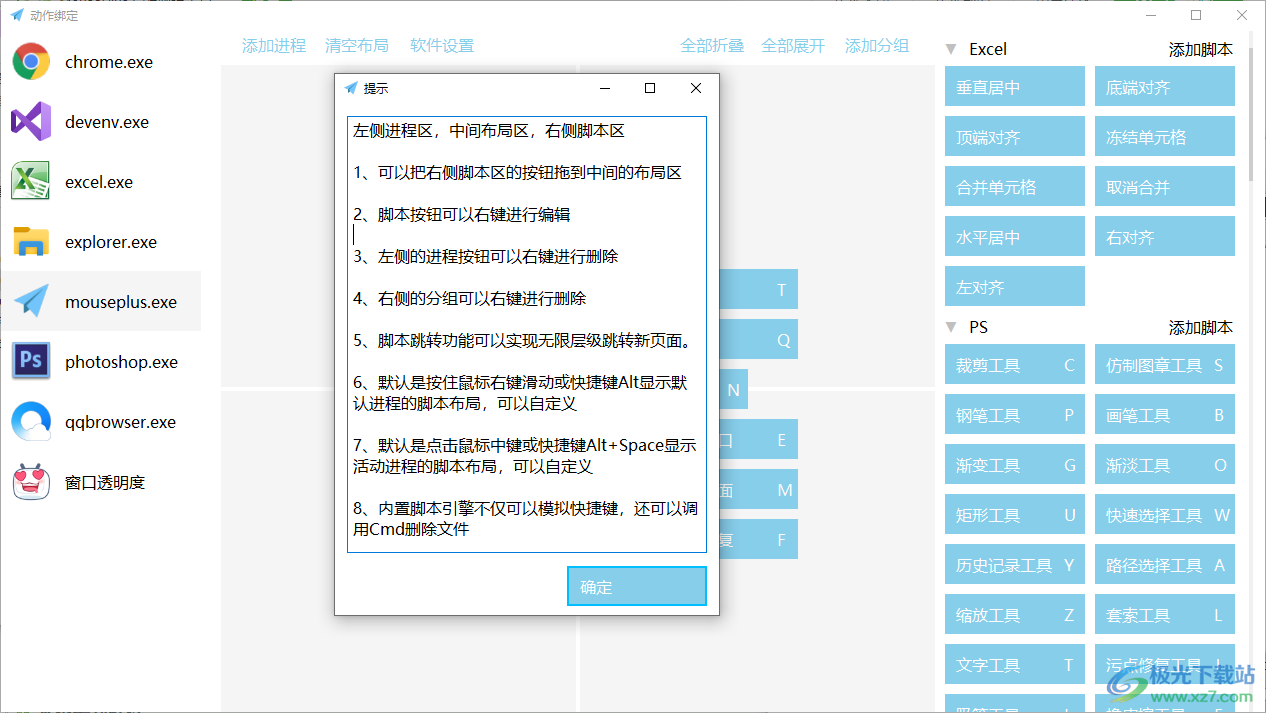
Task: Click 全部展开 to expand all groups
Action: tap(793, 46)
